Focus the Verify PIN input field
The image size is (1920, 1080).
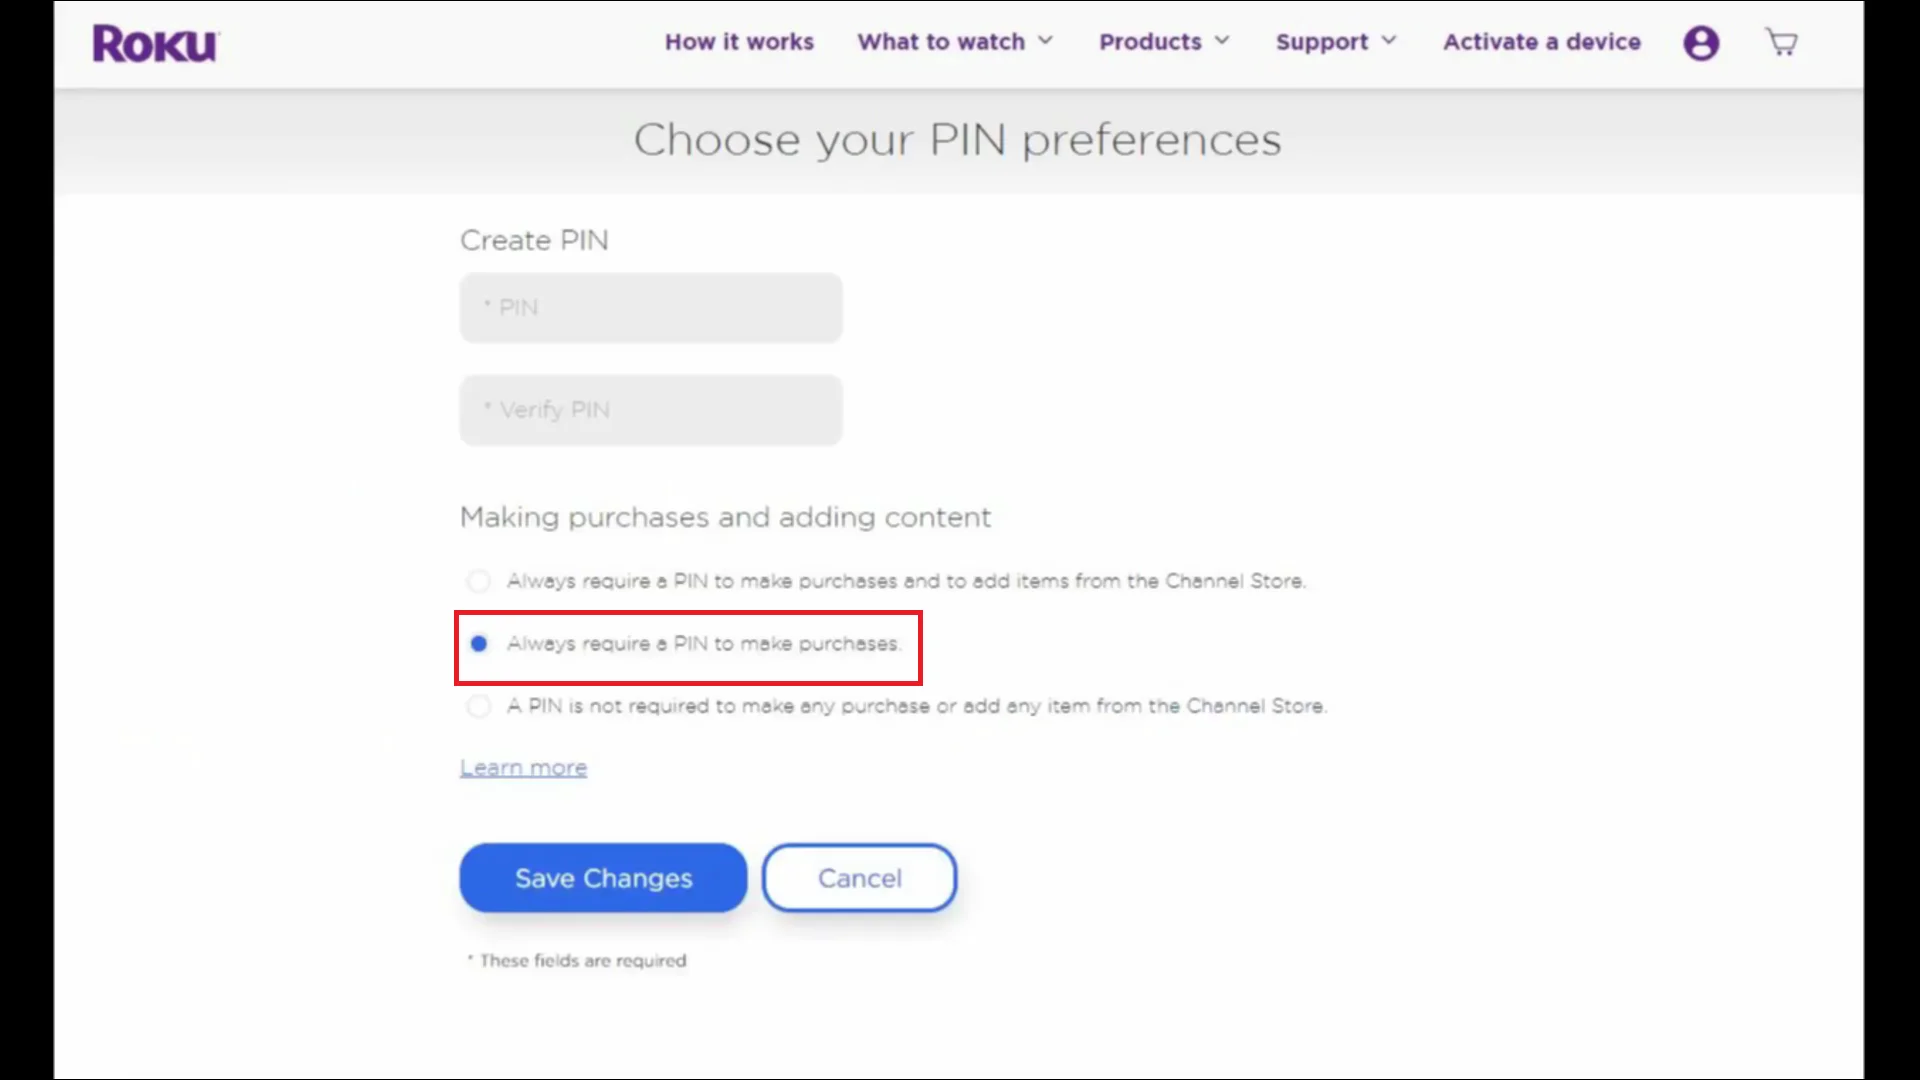[651, 410]
